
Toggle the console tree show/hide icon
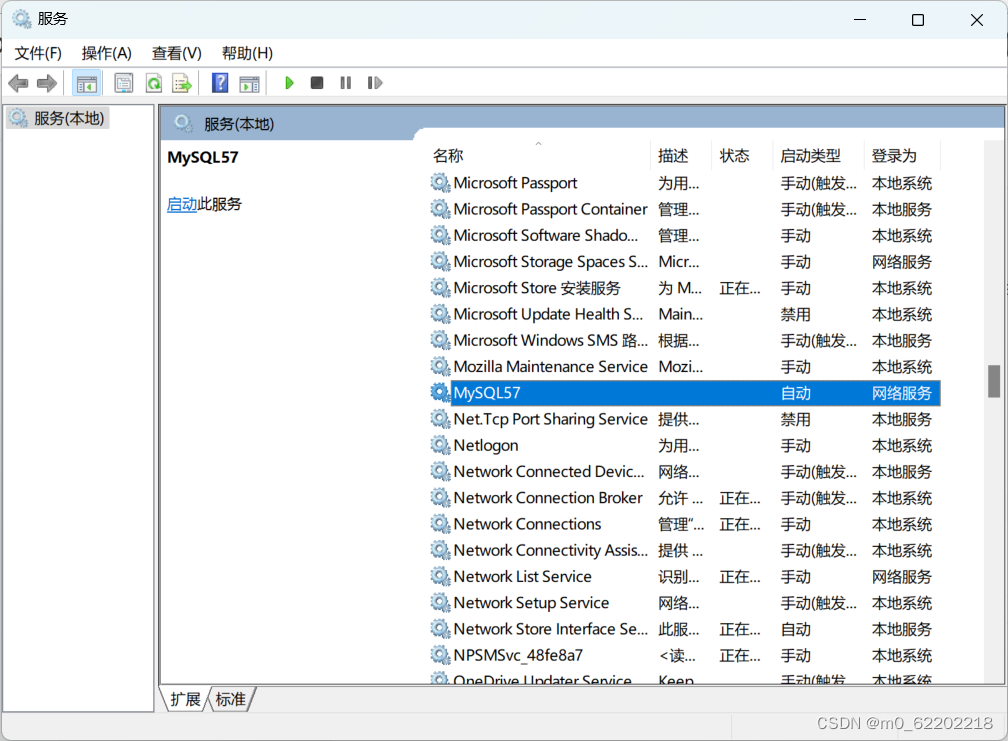86,83
